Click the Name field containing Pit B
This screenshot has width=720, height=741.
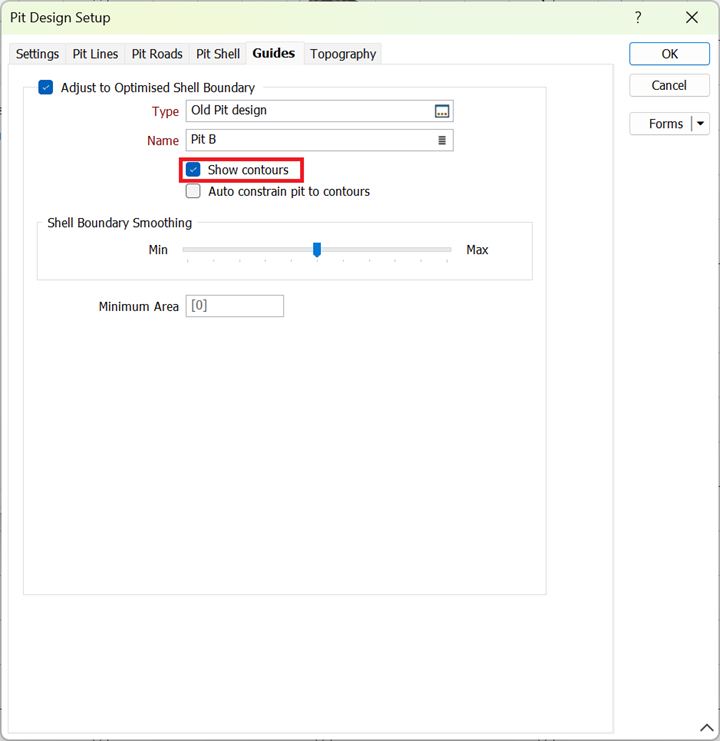pyautogui.click(x=310, y=140)
